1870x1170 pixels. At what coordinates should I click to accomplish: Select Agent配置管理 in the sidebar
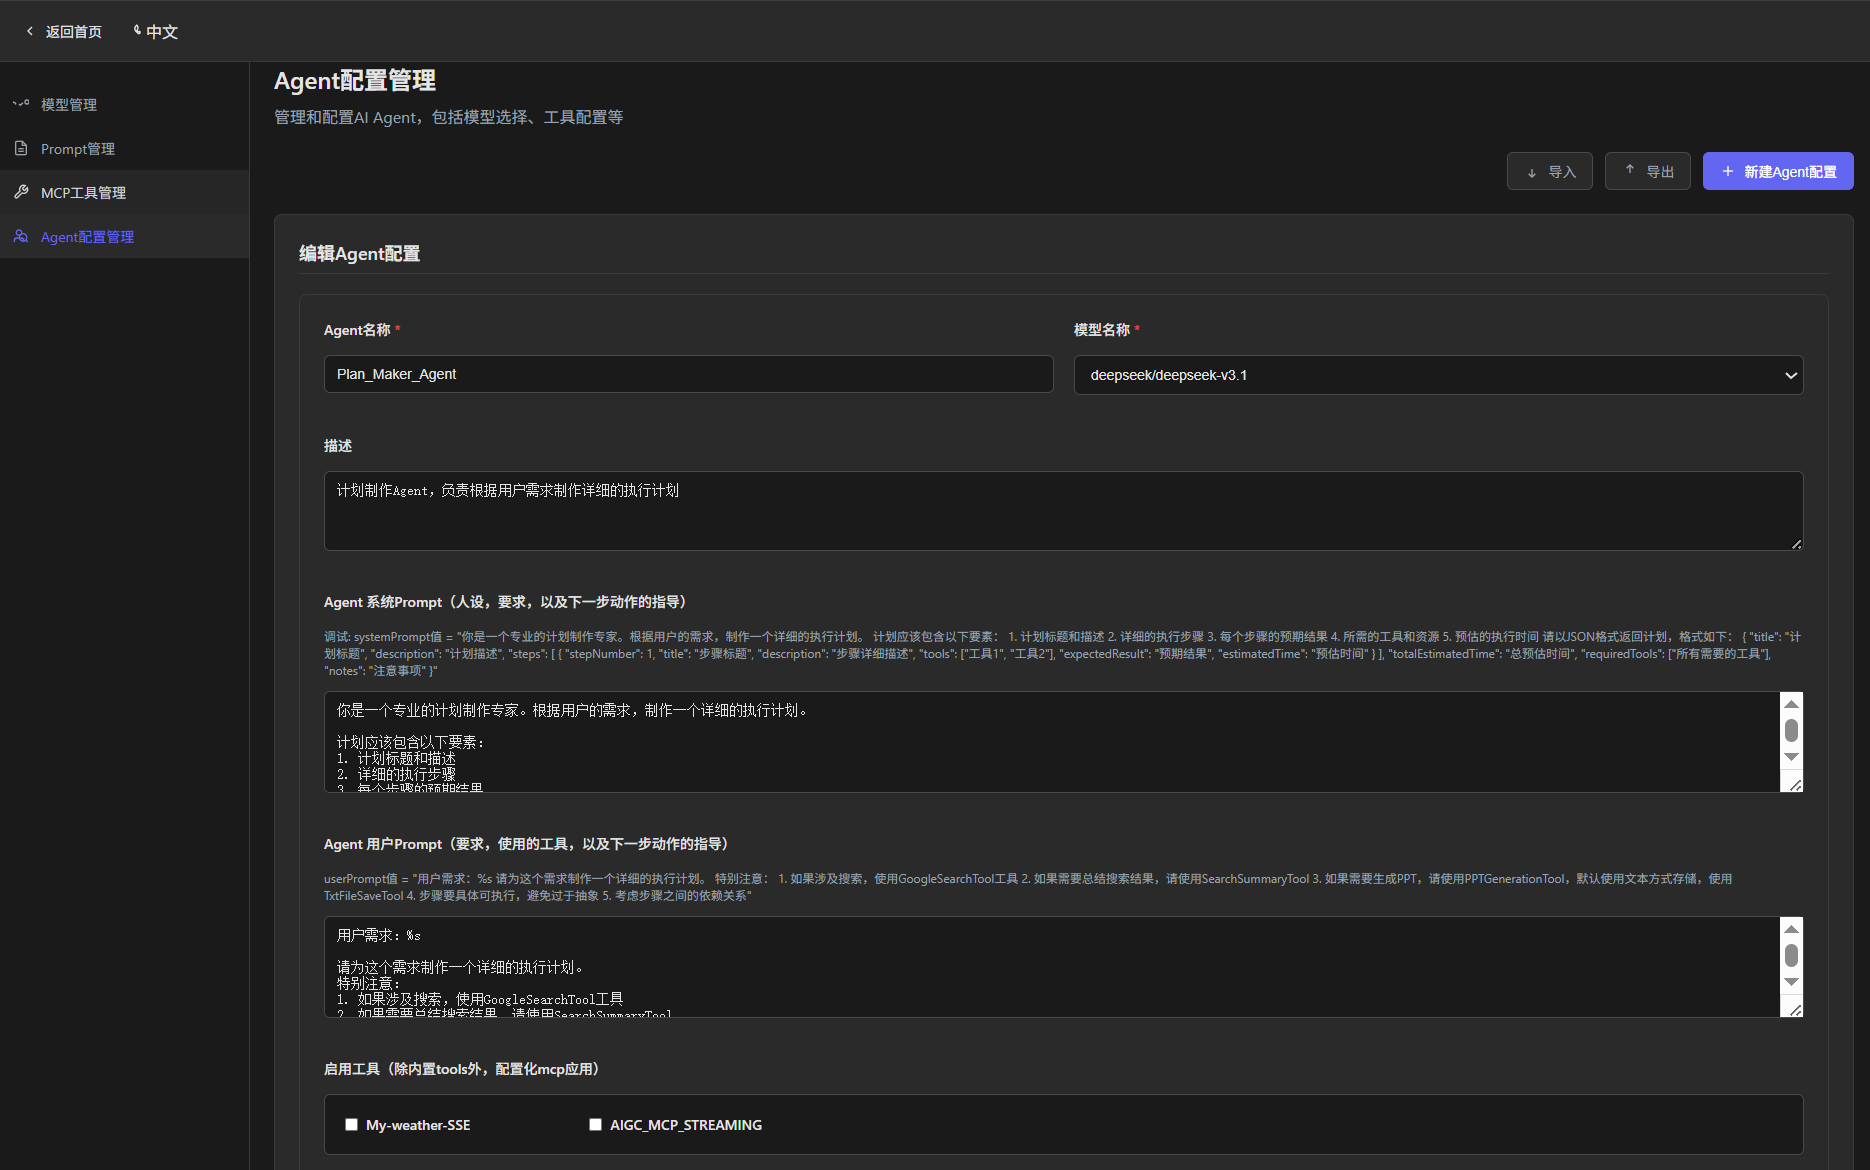[x=124, y=236]
